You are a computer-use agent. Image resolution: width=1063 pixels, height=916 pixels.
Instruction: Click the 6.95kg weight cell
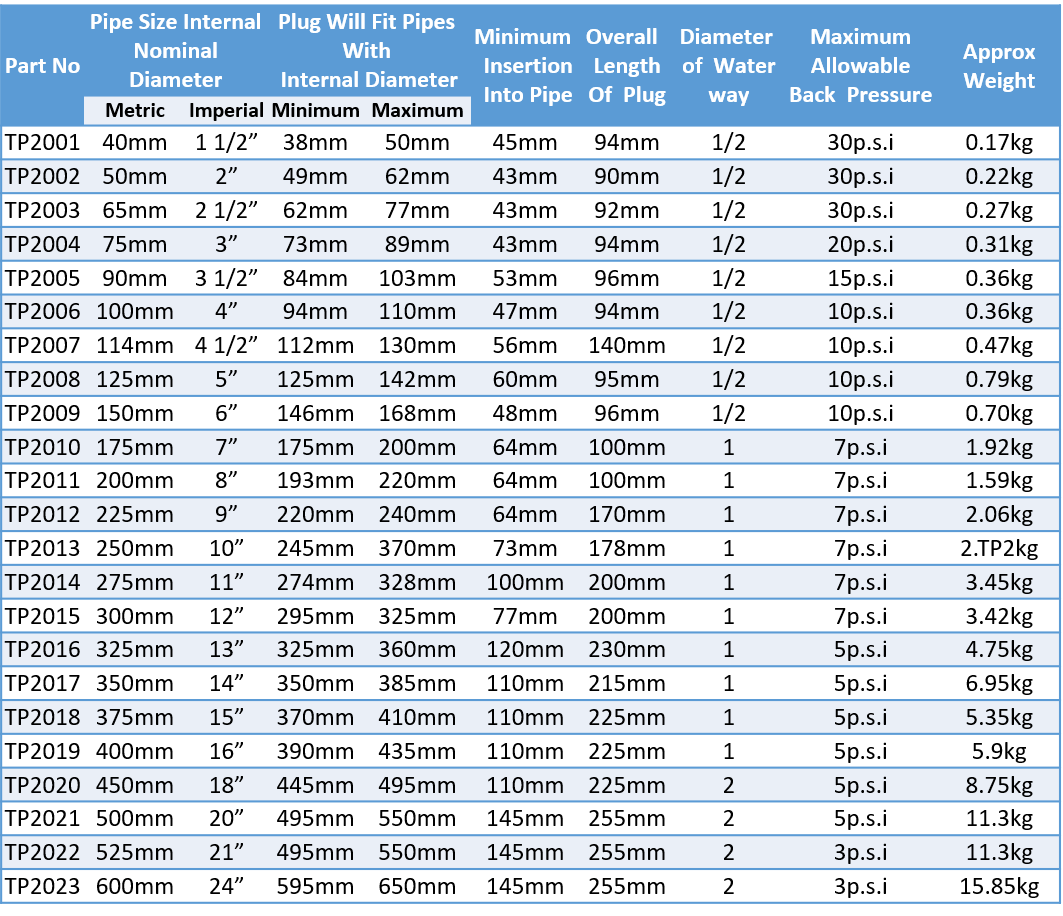coord(999,683)
